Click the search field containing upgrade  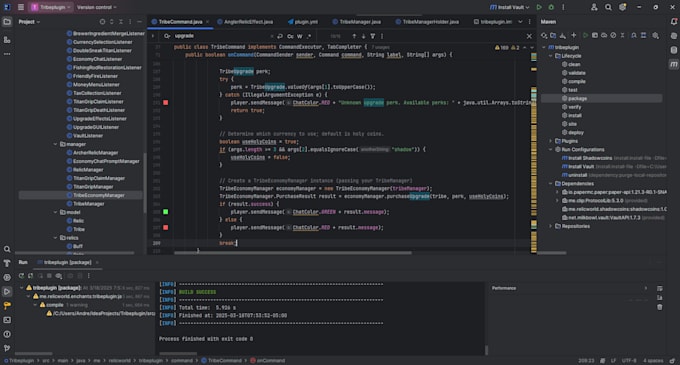coord(221,36)
